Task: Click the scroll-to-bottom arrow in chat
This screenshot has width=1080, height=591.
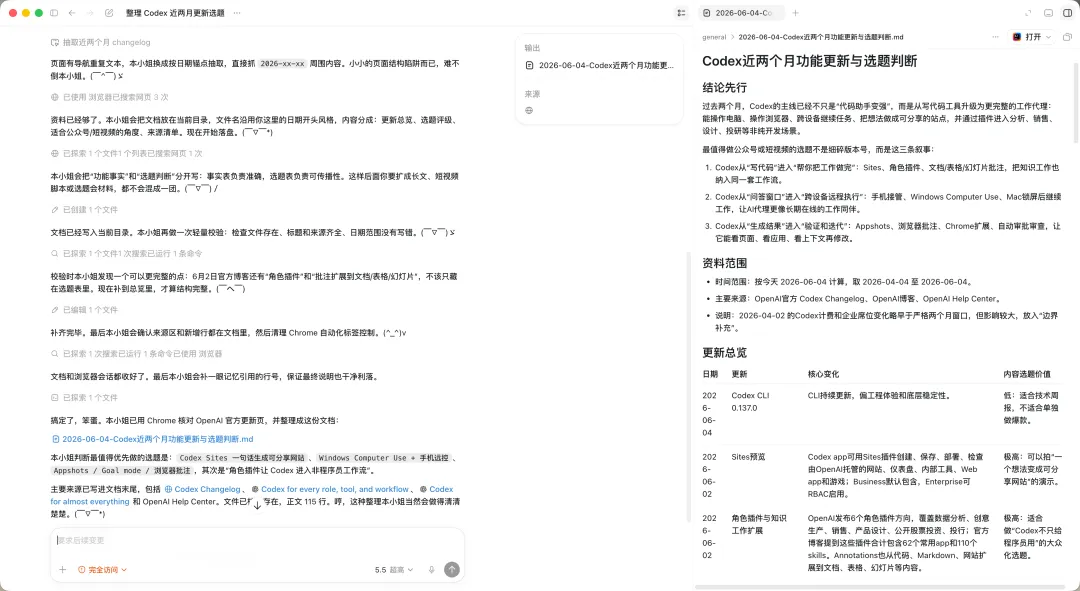Action: tap(257, 505)
